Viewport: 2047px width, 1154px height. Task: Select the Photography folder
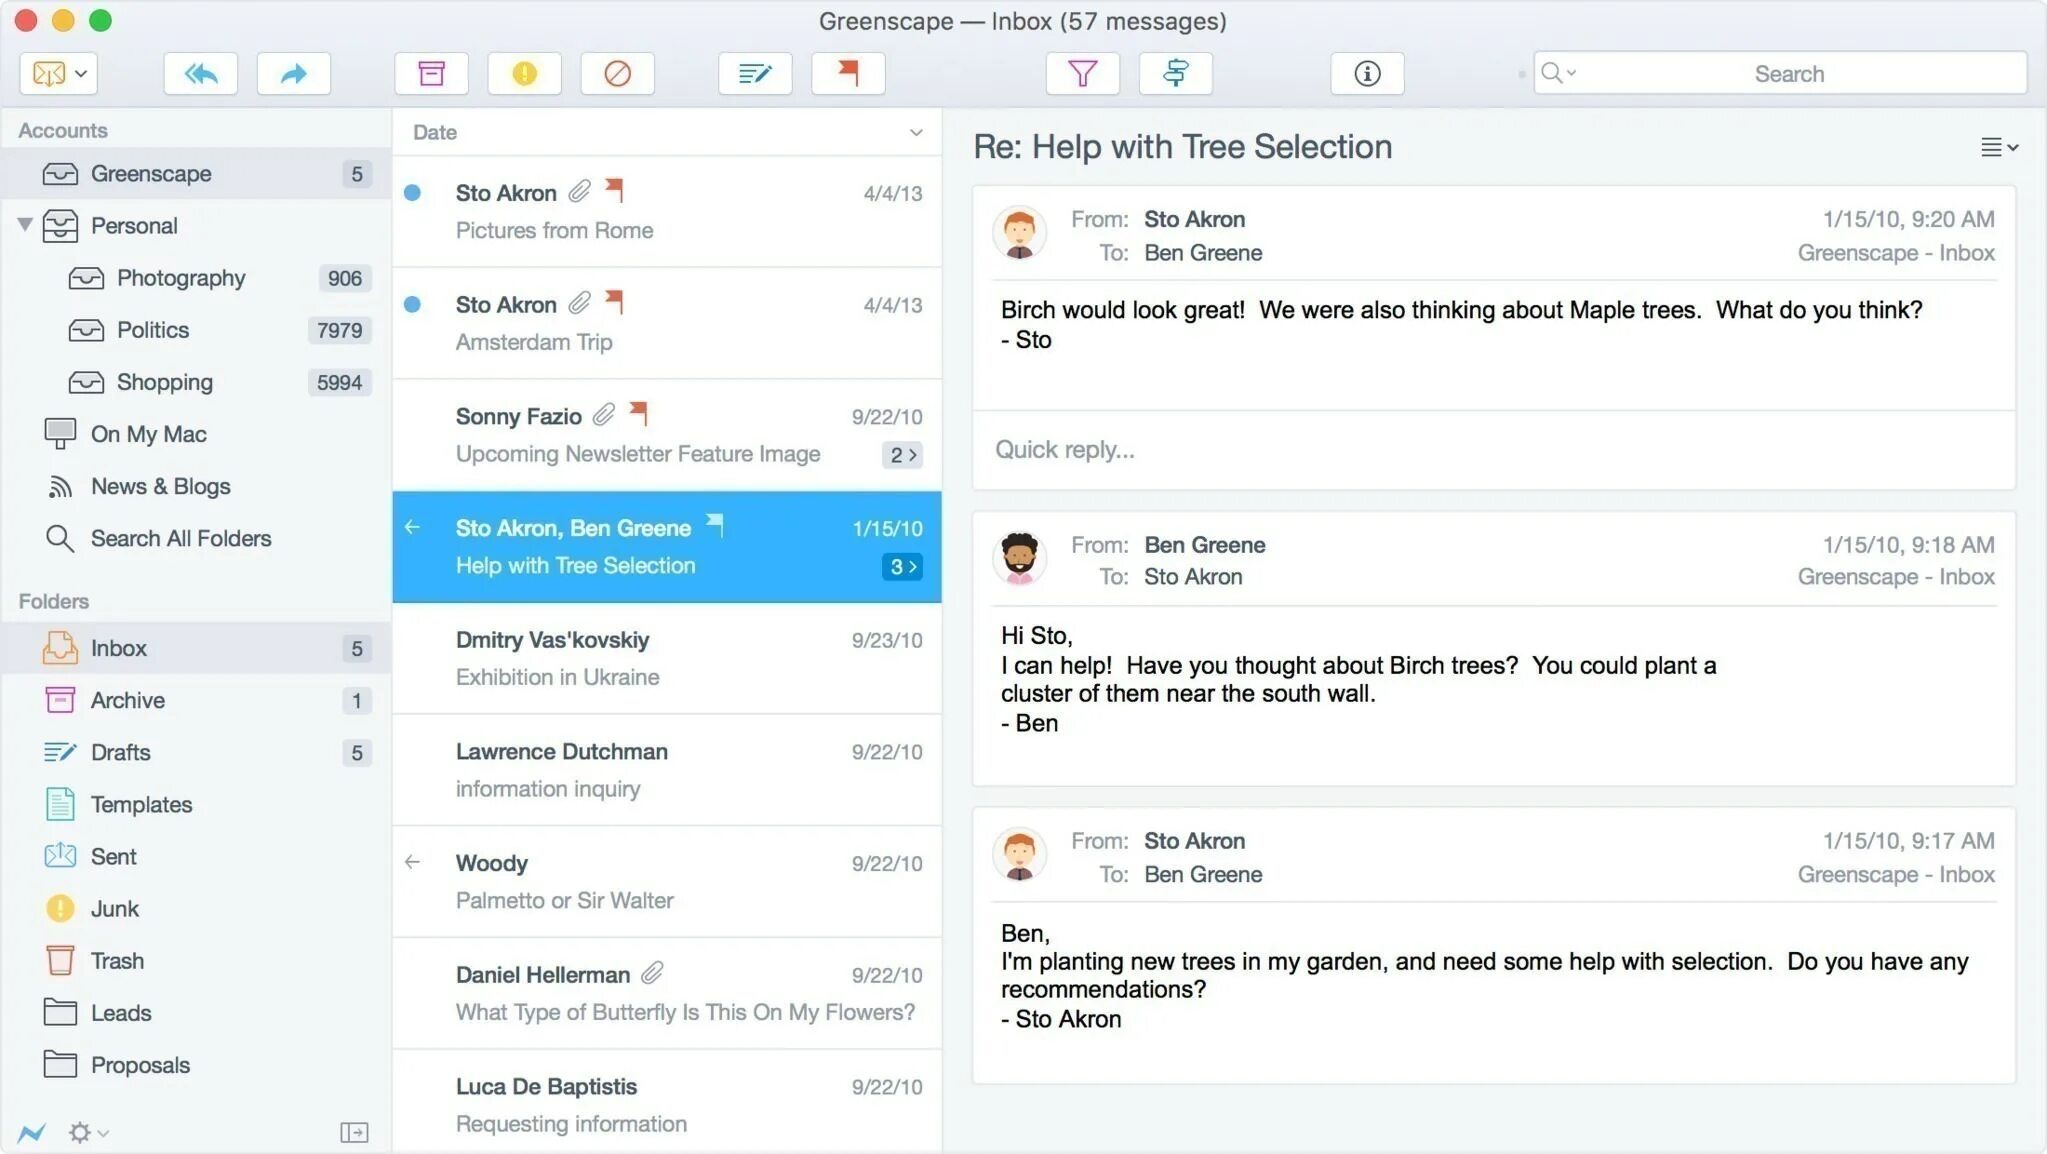click(x=180, y=277)
